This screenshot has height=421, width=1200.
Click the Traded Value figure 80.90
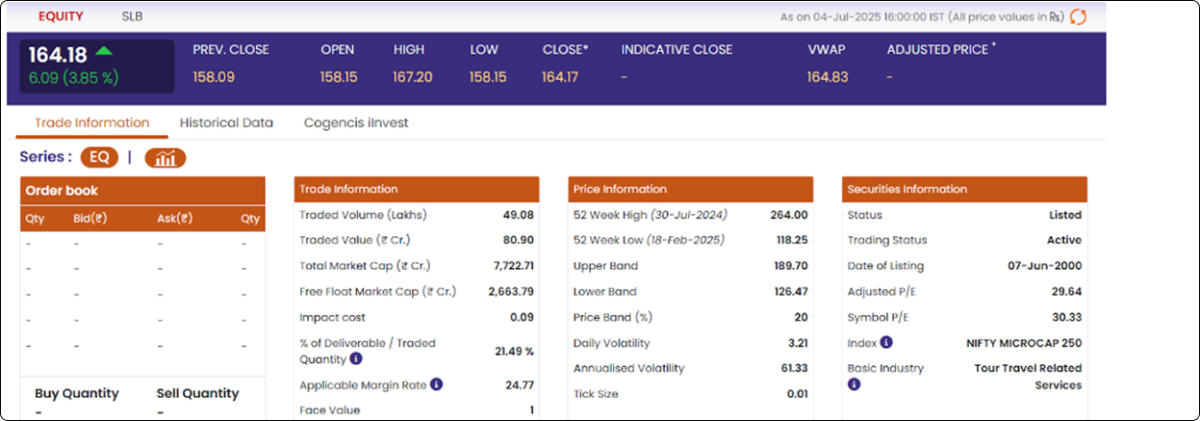(x=518, y=240)
